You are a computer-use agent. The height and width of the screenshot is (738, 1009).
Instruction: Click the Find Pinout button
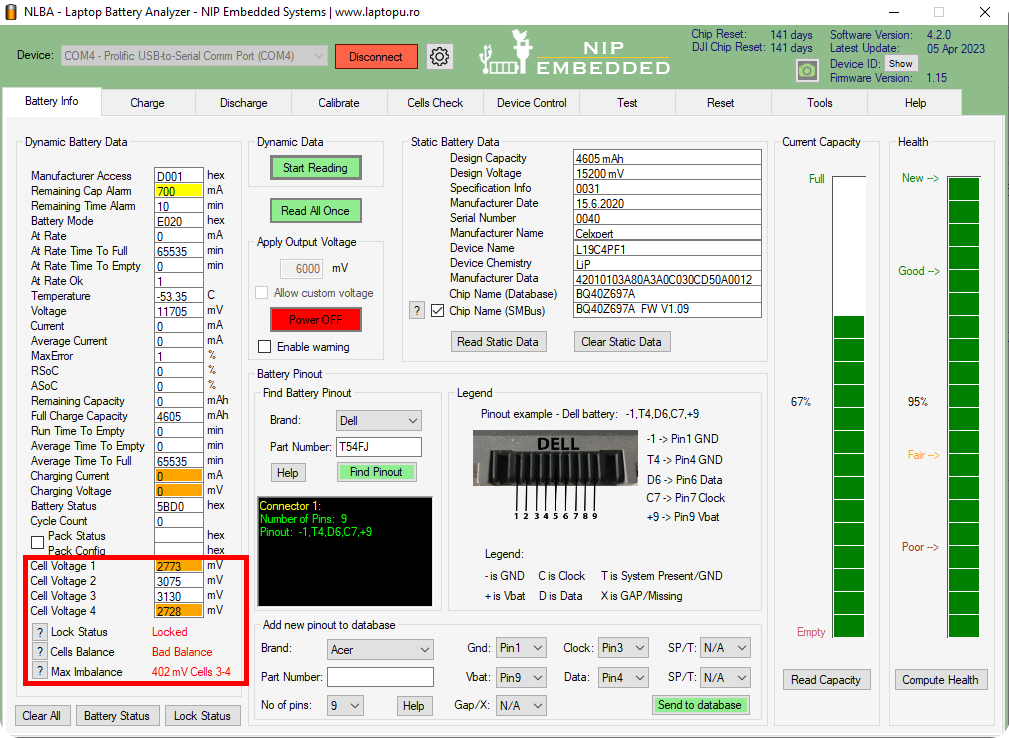376,472
